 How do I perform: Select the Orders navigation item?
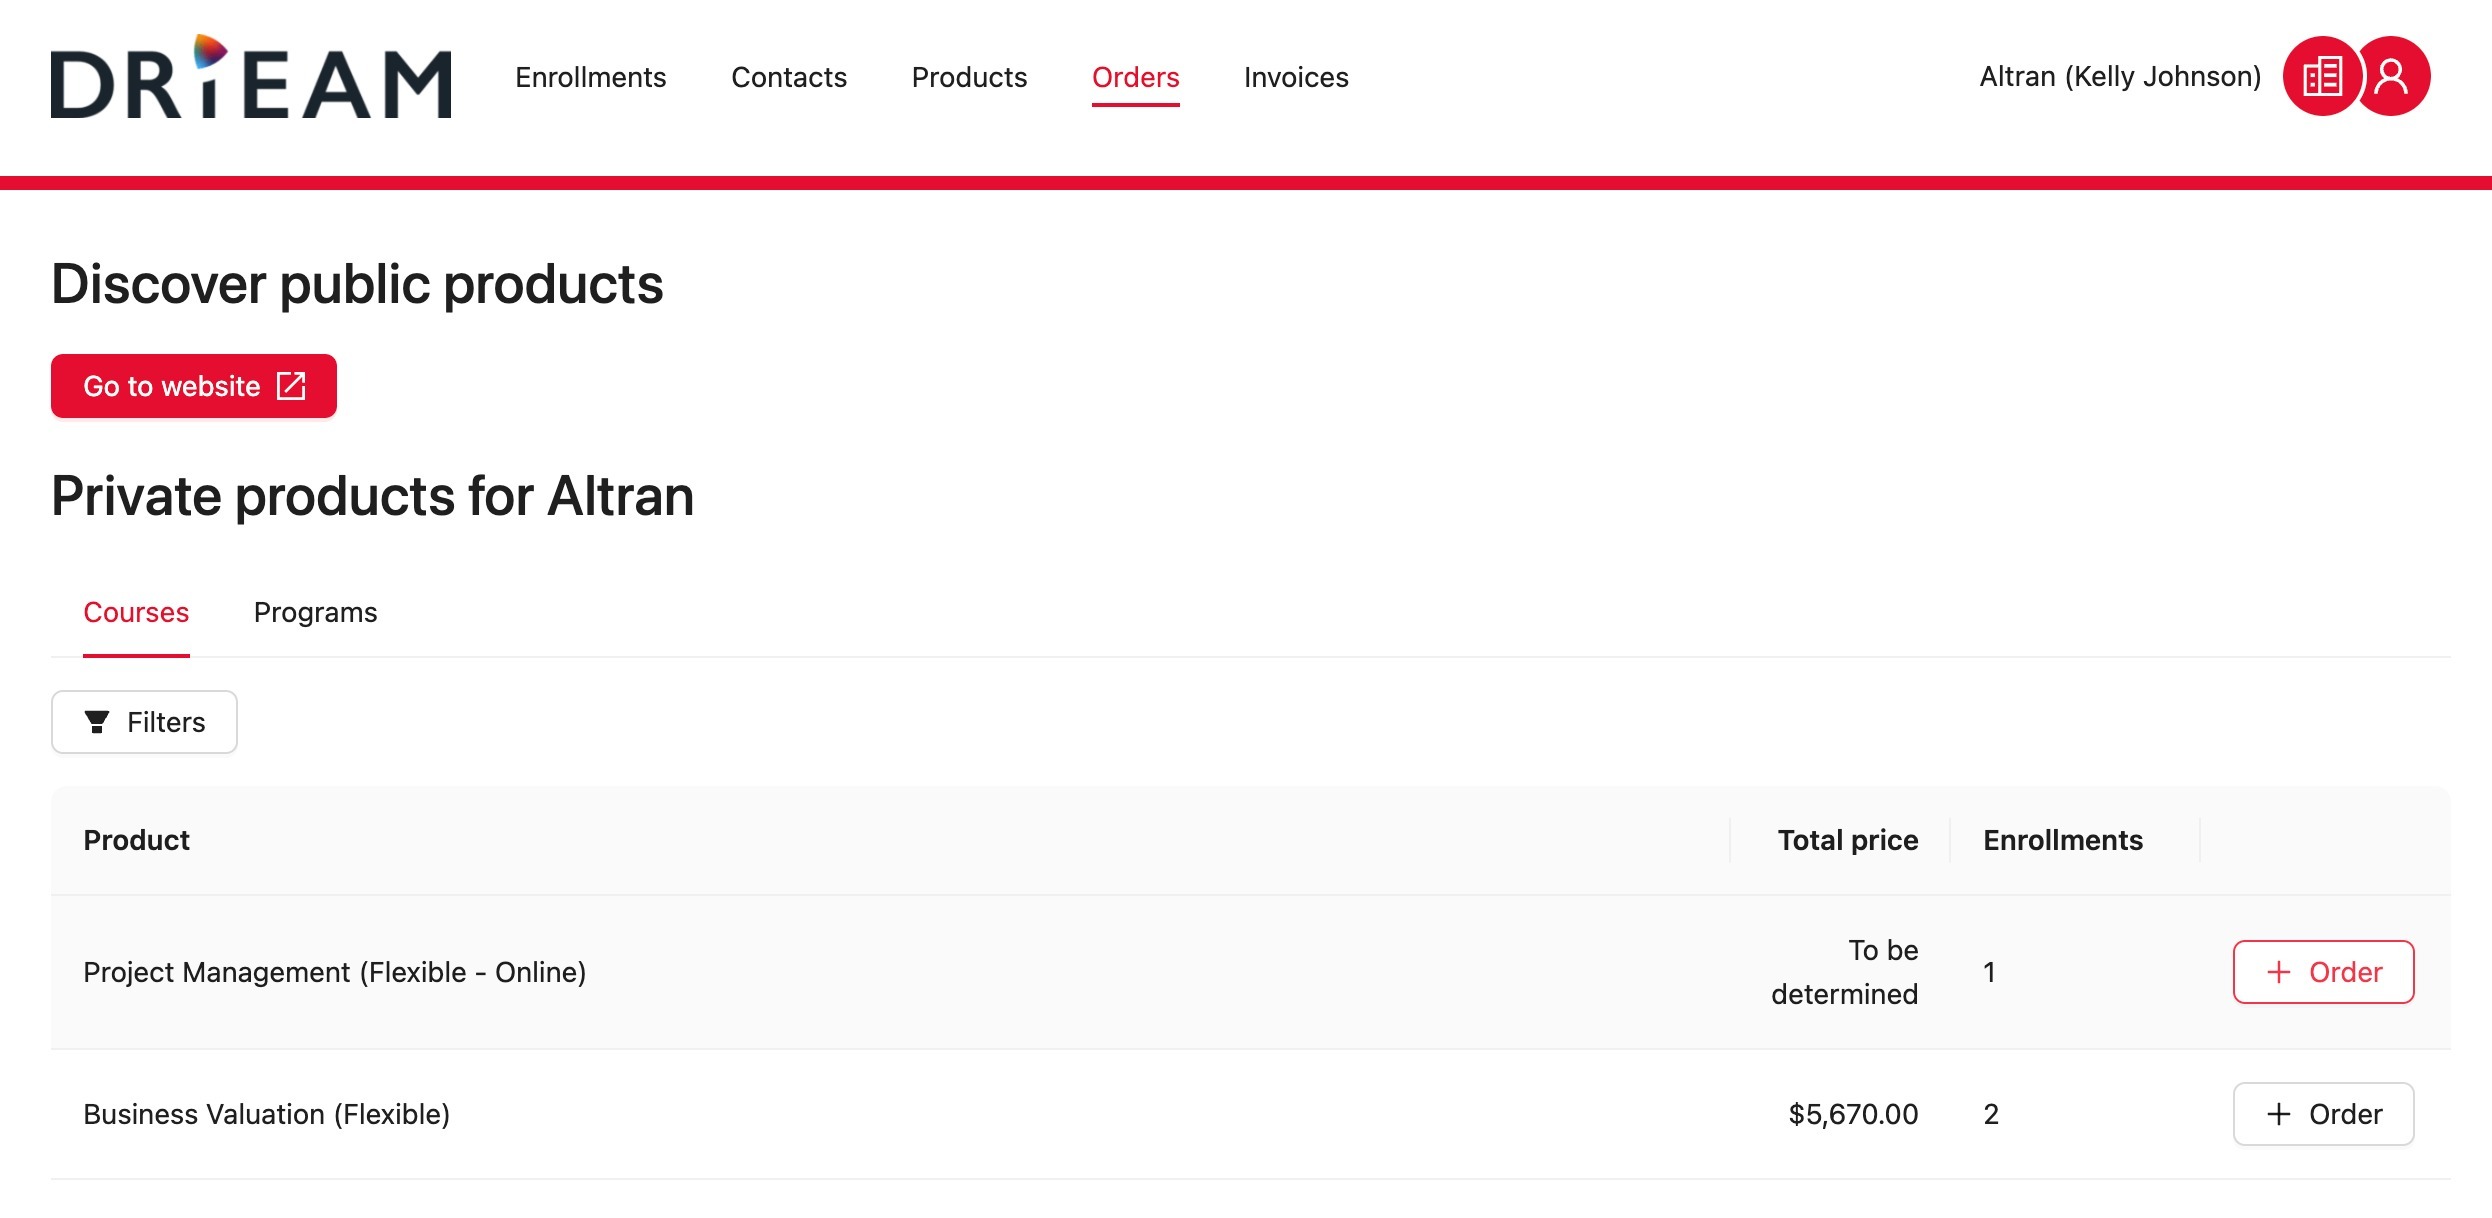coord(1135,77)
